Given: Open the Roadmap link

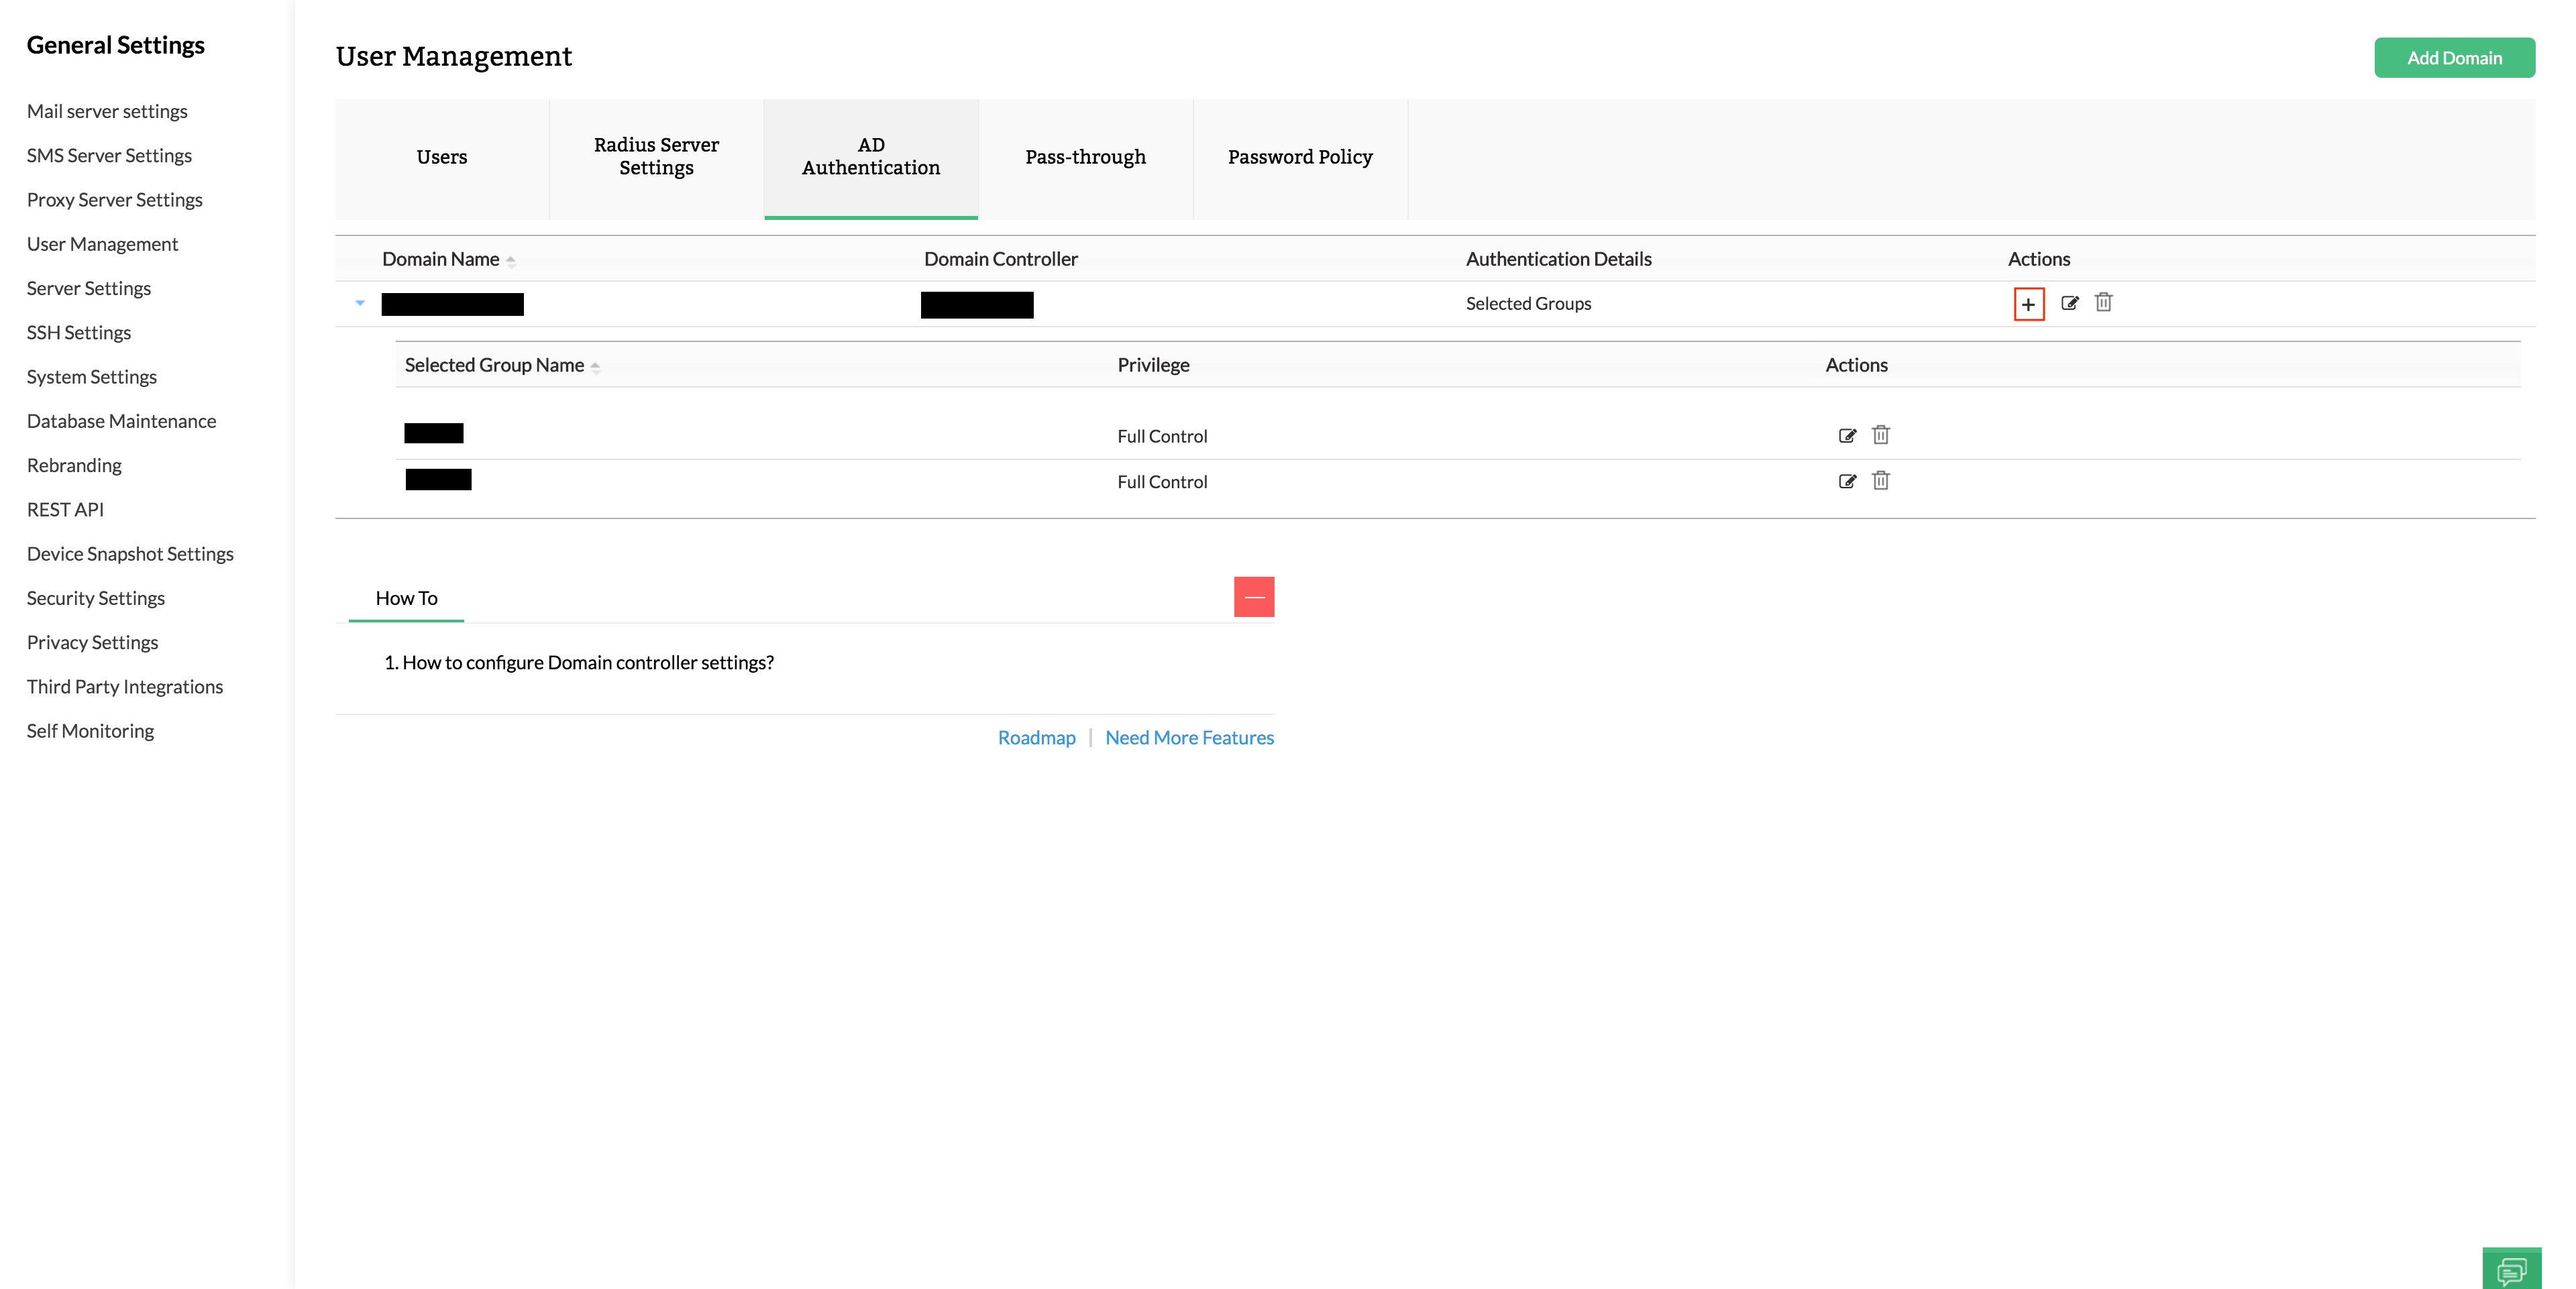Looking at the screenshot, I should (x=1037, y=737).
